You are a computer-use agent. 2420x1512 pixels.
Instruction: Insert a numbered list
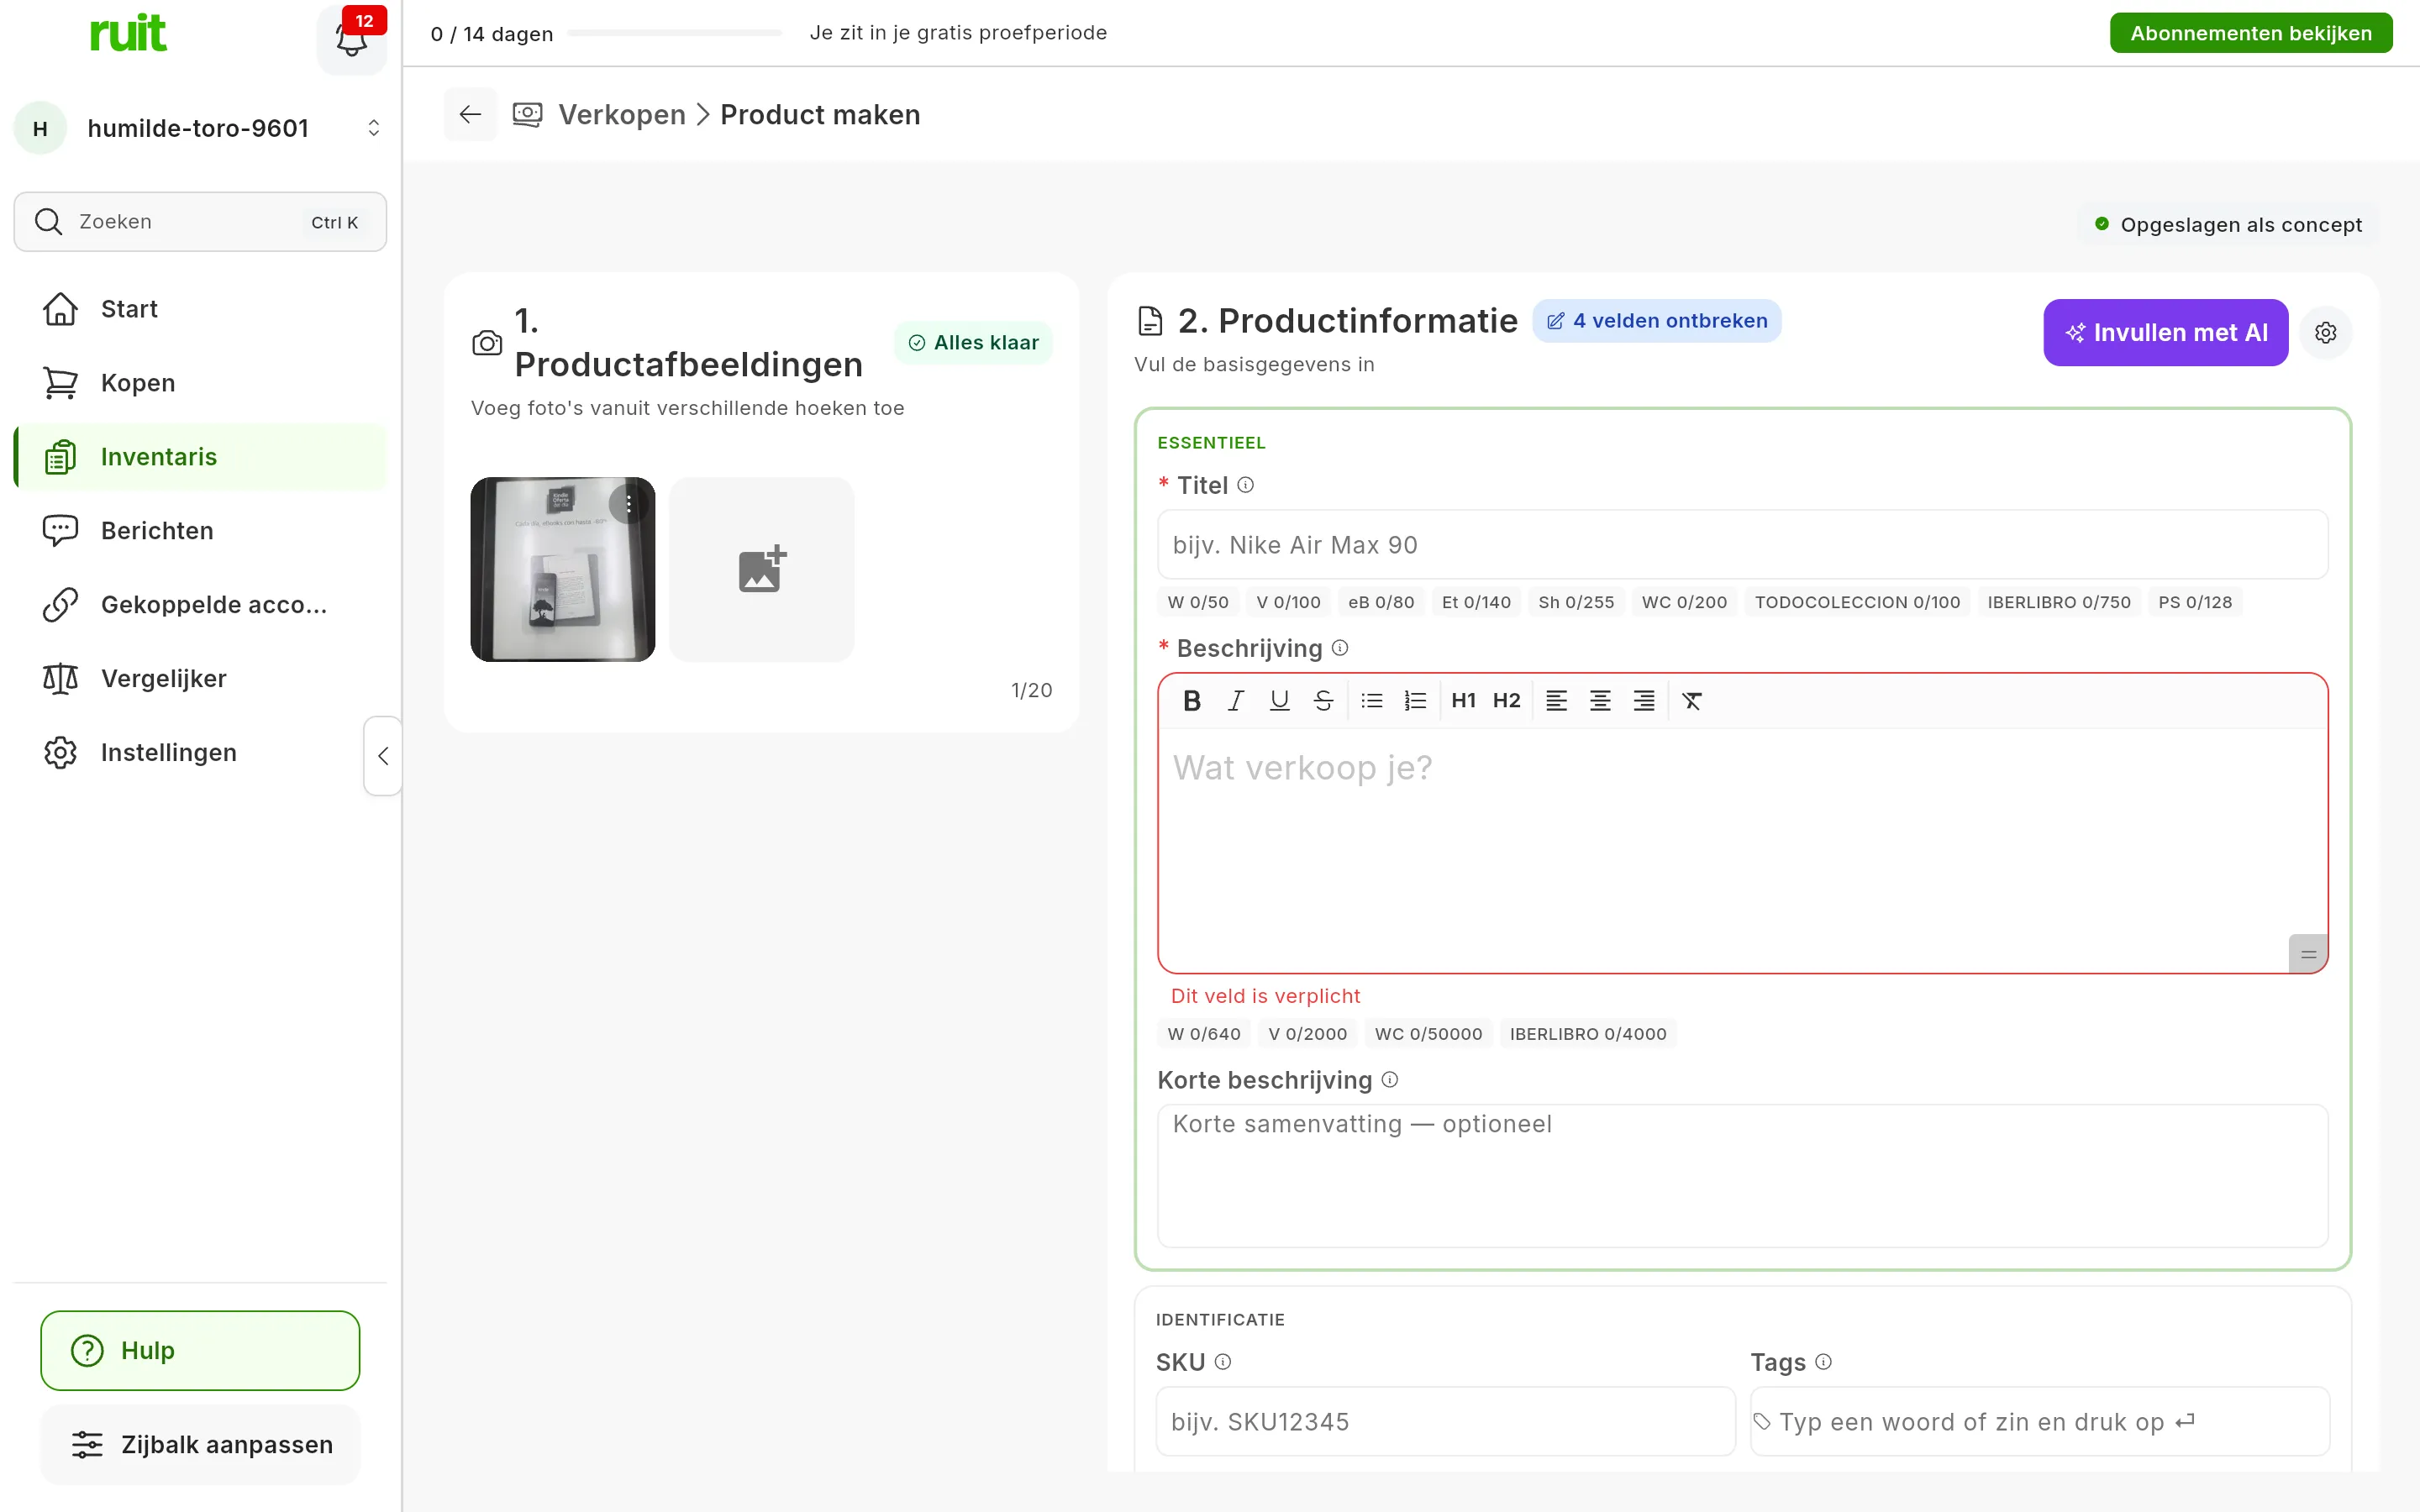click(x=1415, y=701)
